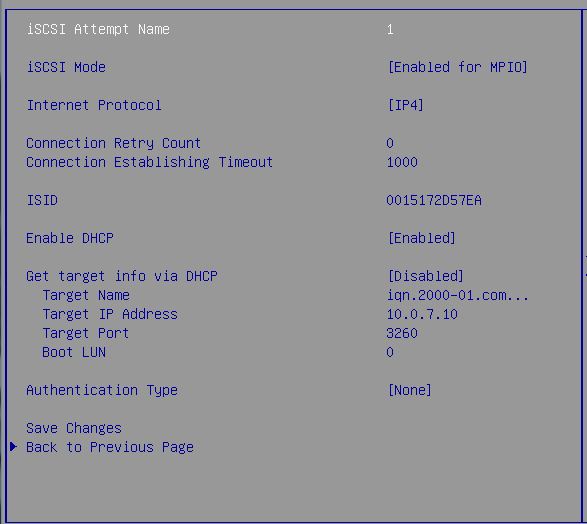This screenshot has width=587, height=524.
Task: Open the [Enabled for MPIO] mode option
Action: [457, 67]
